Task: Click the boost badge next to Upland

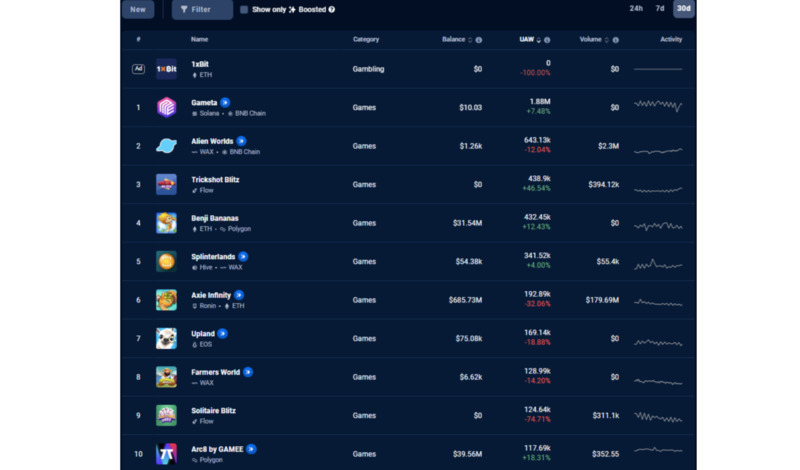Action: (222, 334)
